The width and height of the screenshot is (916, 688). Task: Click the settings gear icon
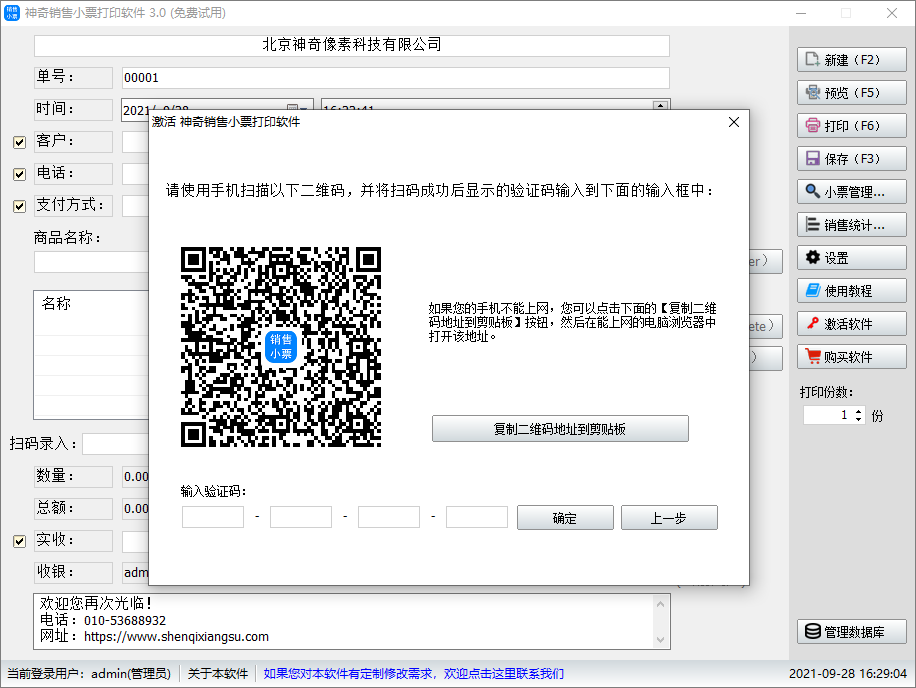point(813,258)
